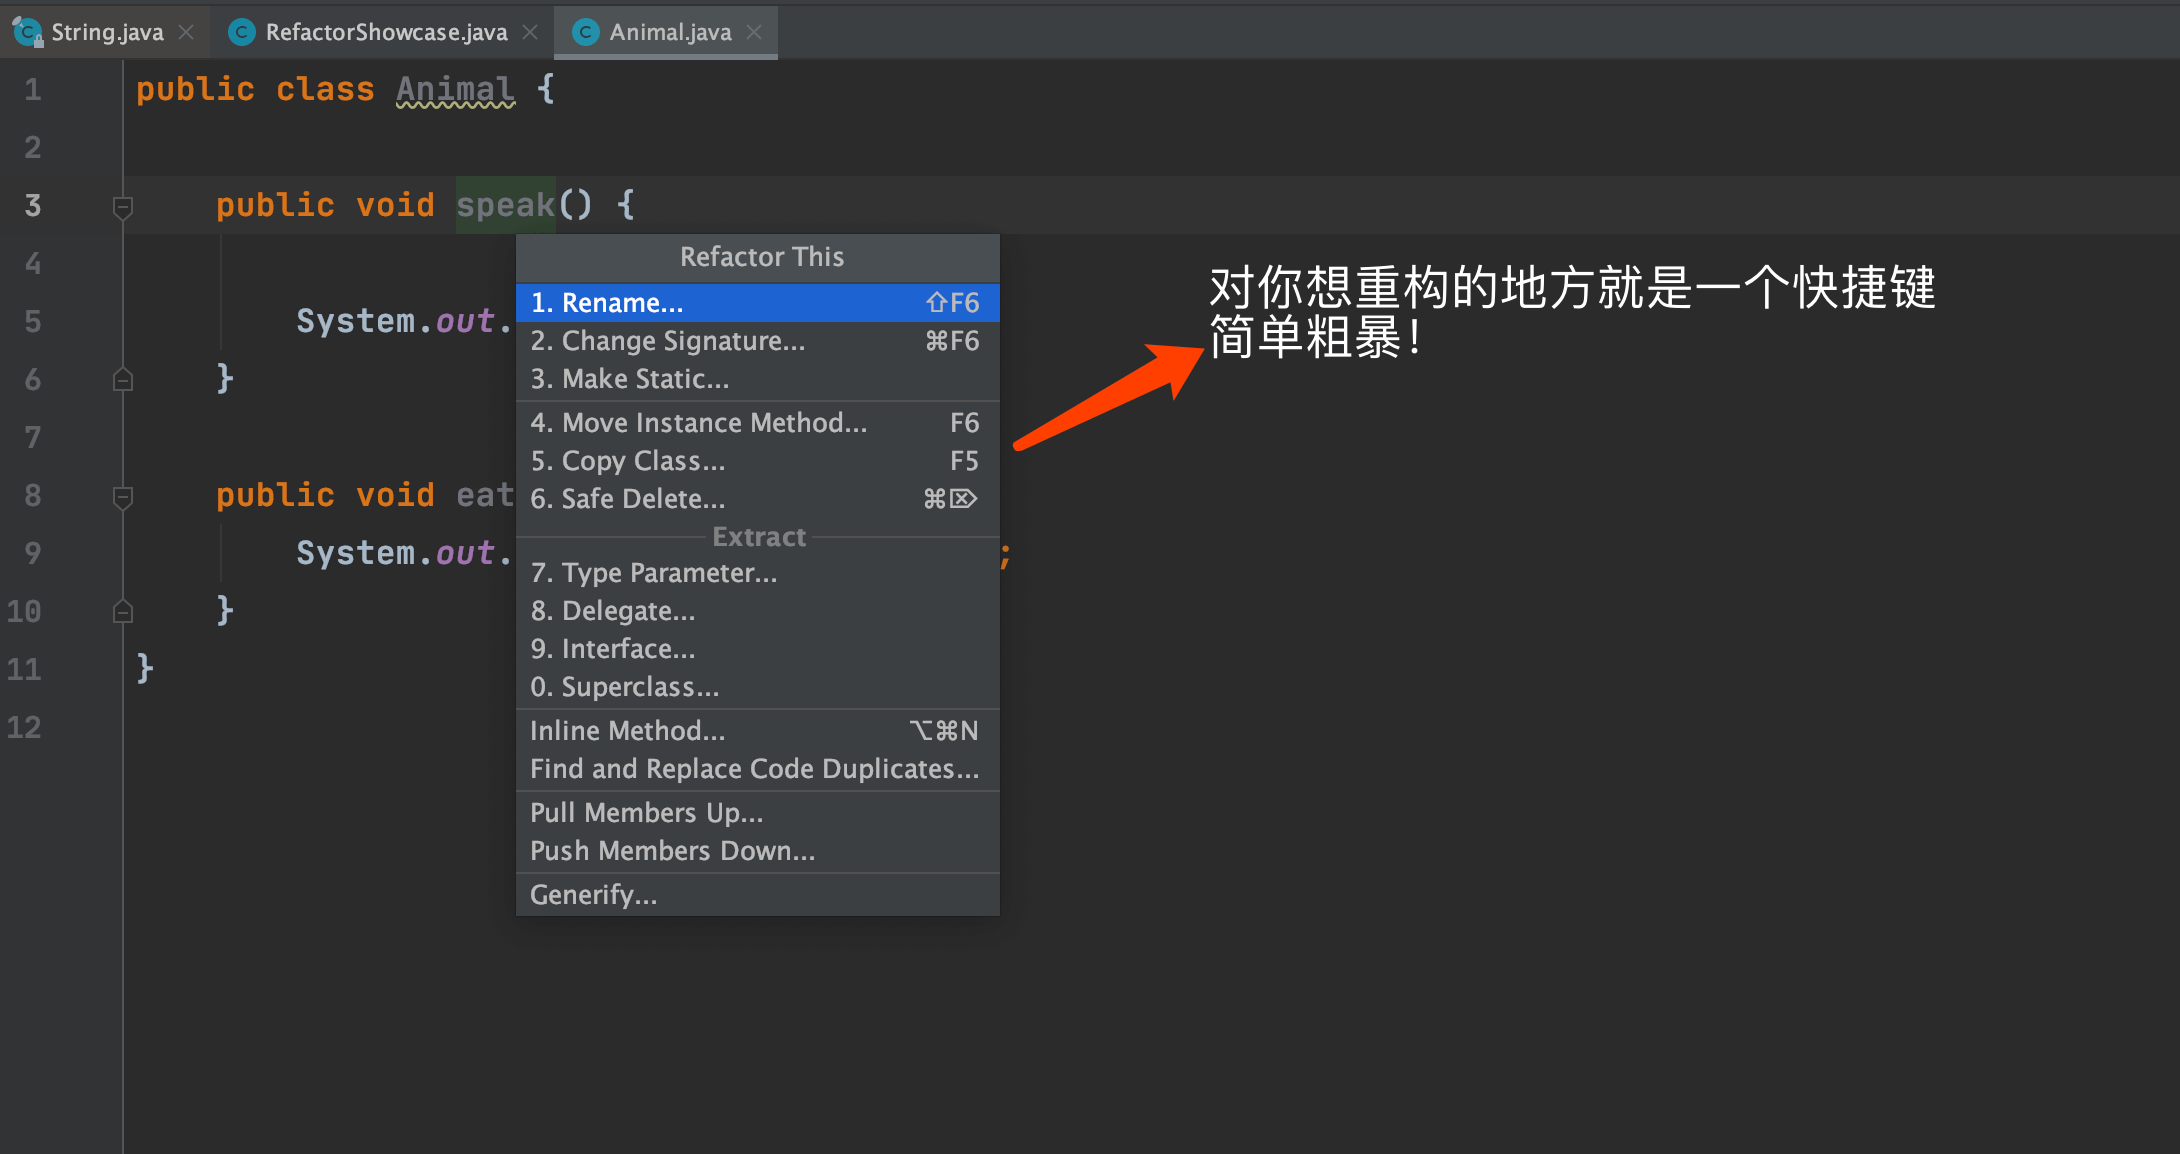
Task: Click fold end marker on line 6
Action: pyautogui.click(x=123, y=380)
